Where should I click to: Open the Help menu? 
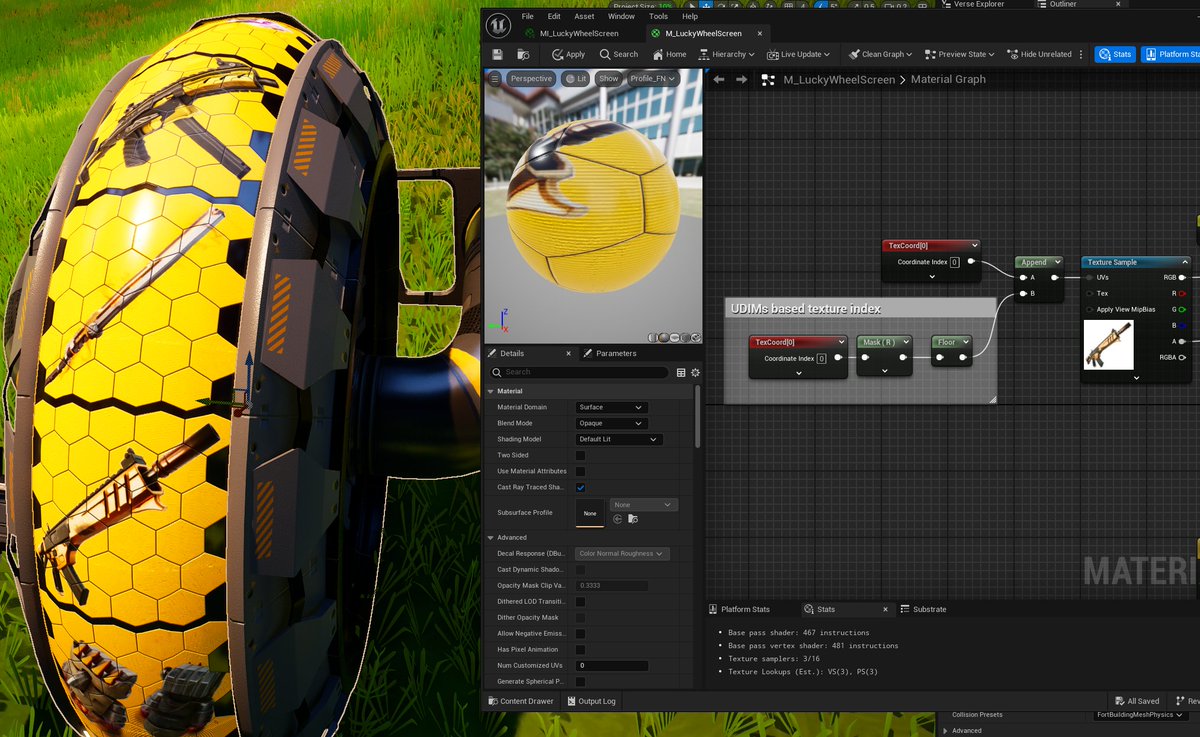690,16
